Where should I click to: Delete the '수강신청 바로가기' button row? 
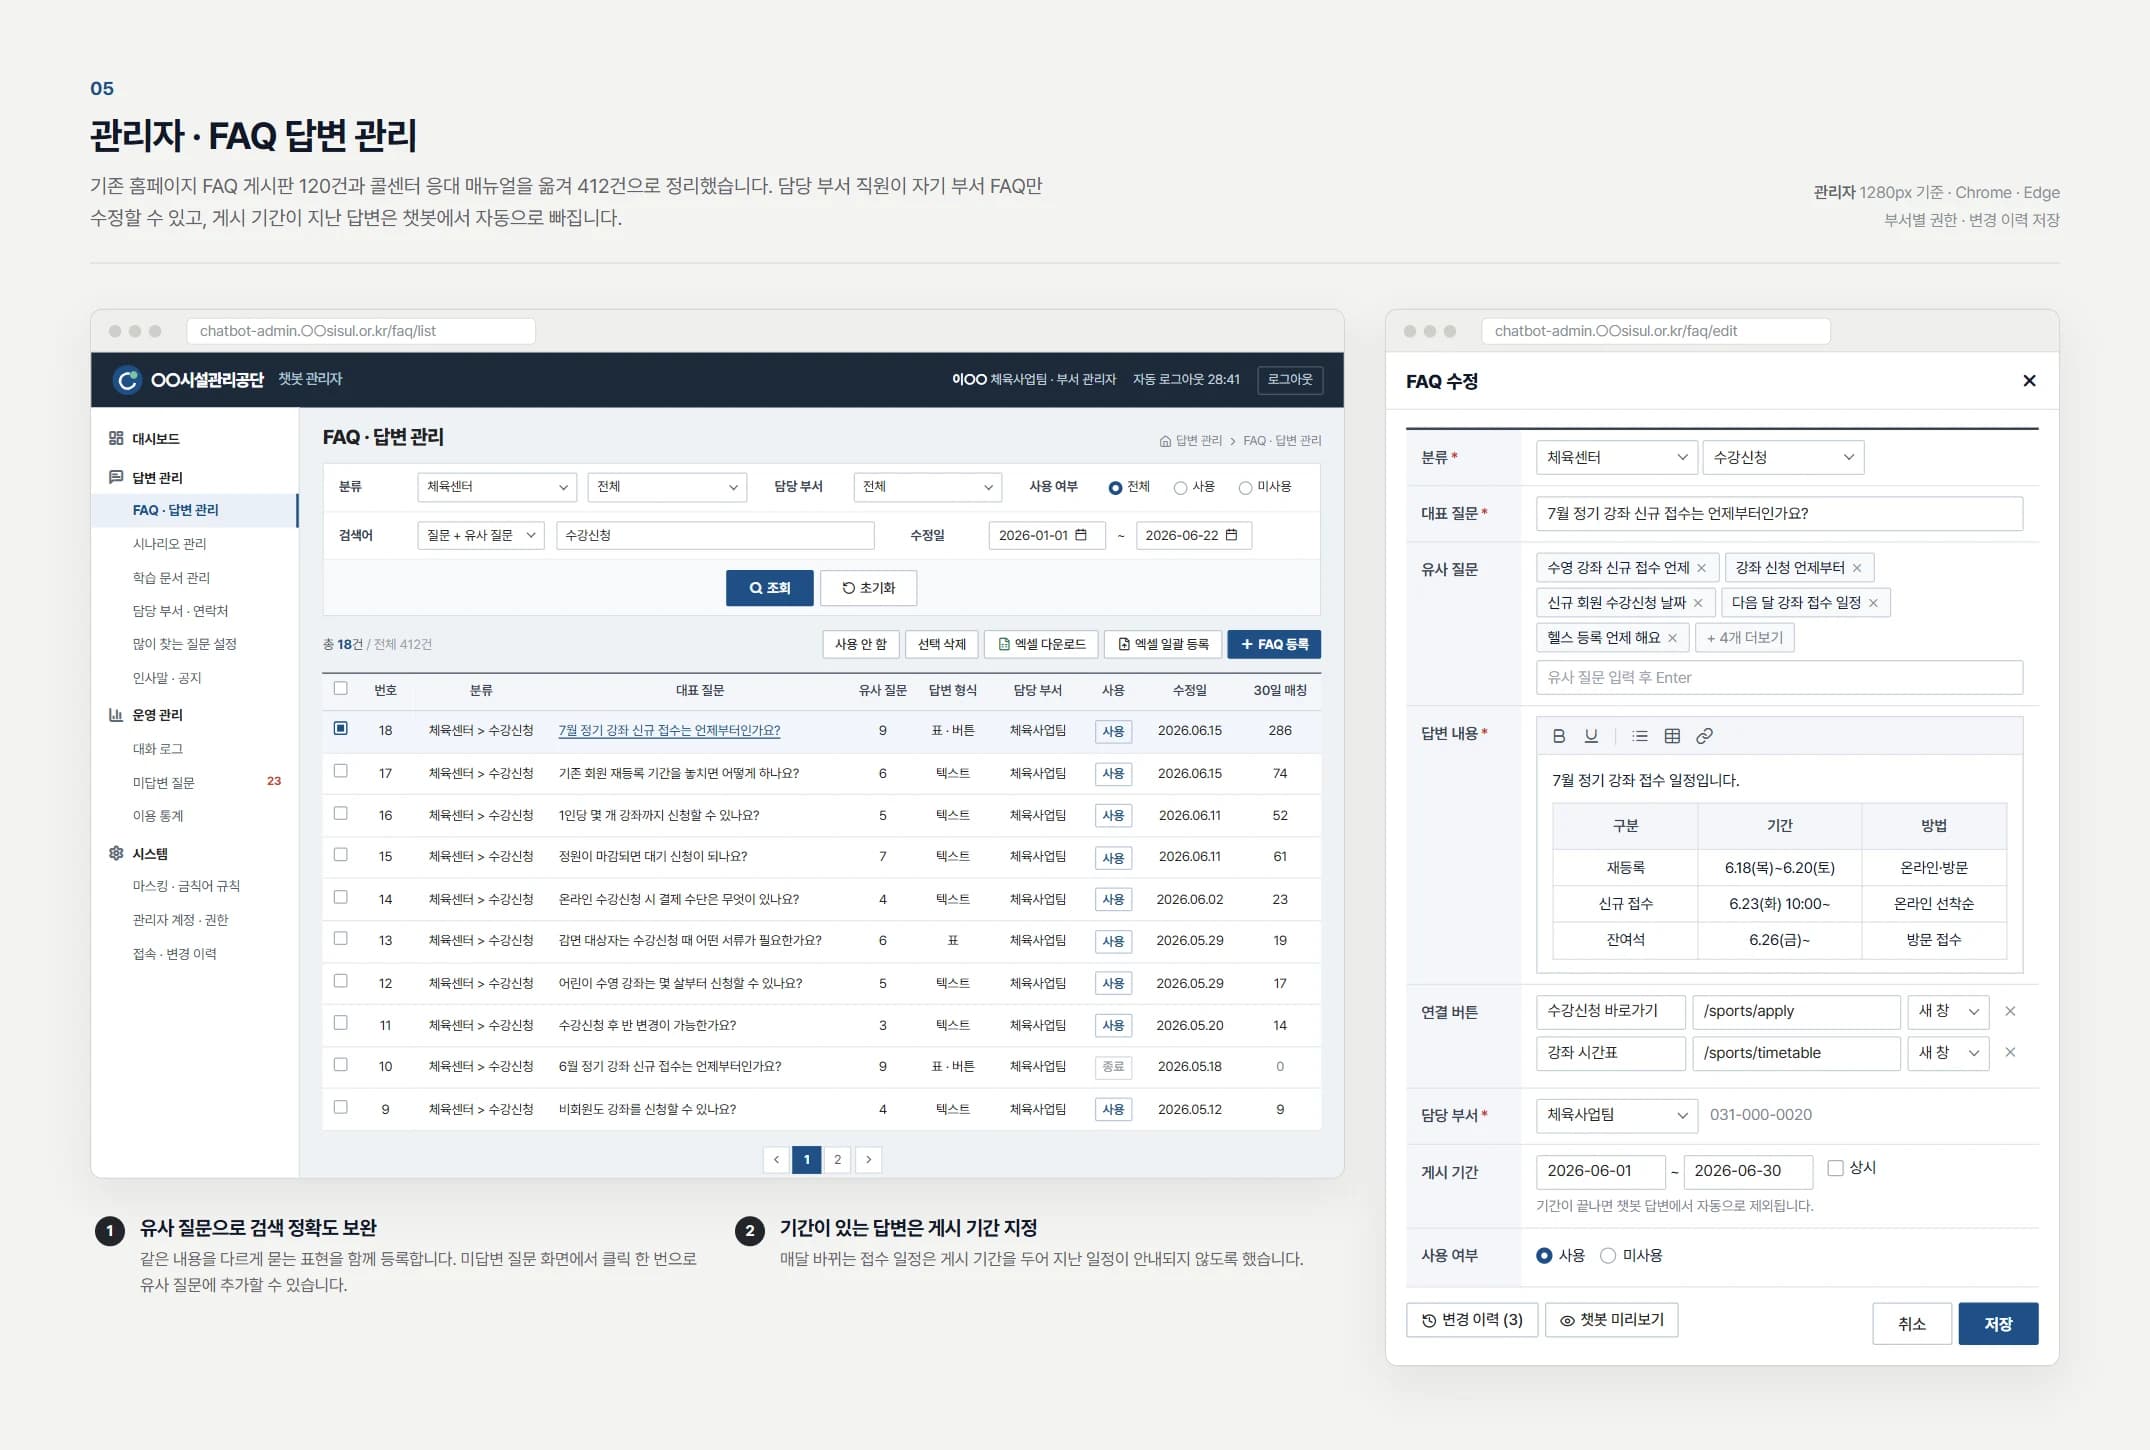(x=2010, y=1011)
